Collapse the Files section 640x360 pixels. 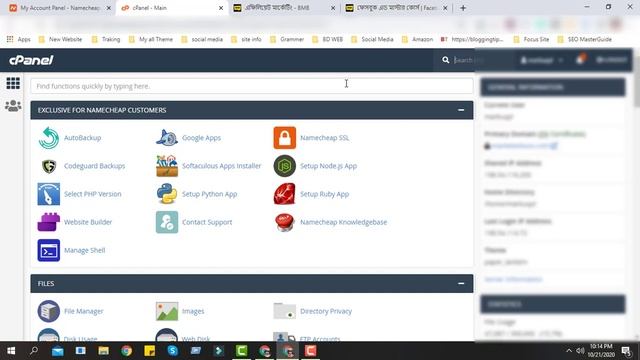tap(461, 284)
